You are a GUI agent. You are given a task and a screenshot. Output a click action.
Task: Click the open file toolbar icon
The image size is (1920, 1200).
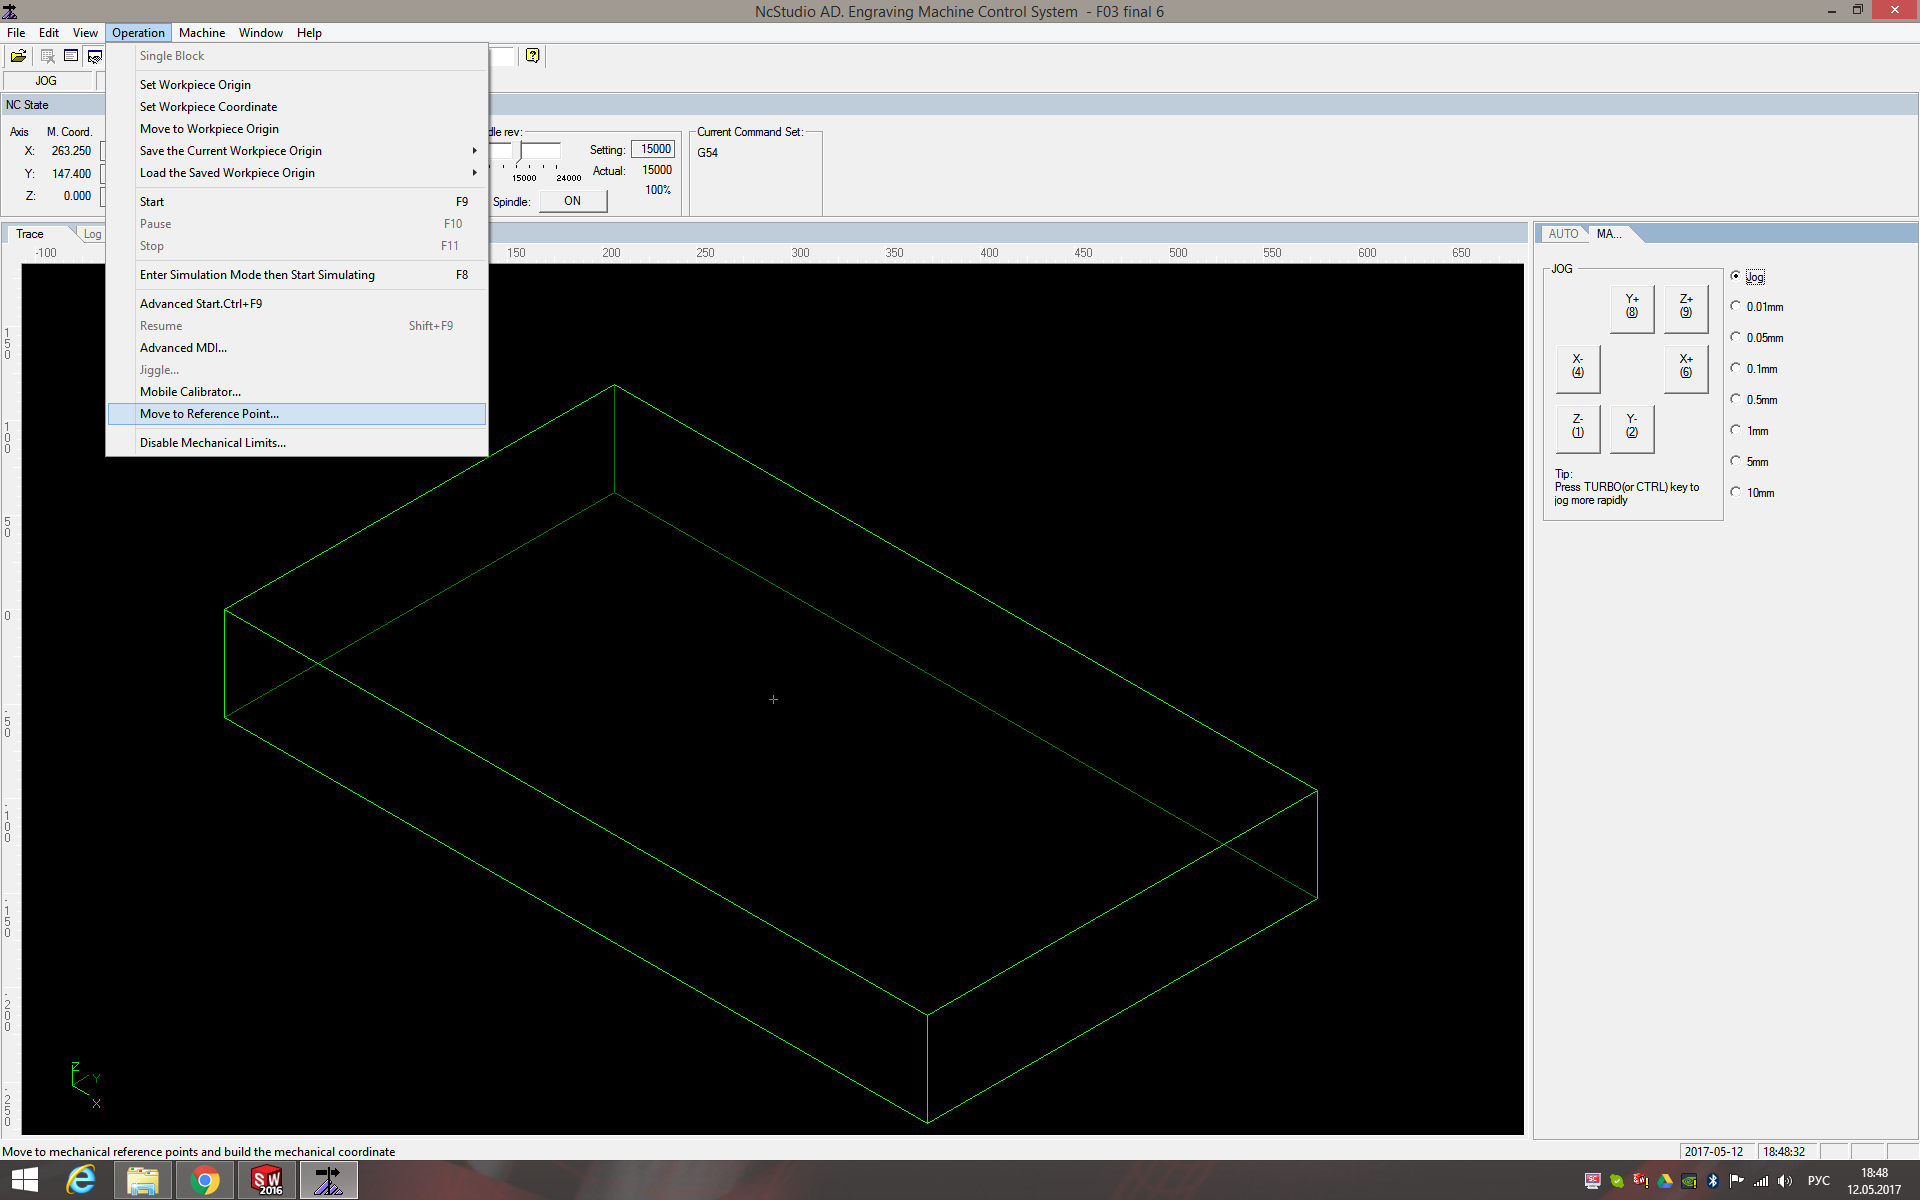tap(18, 56)
